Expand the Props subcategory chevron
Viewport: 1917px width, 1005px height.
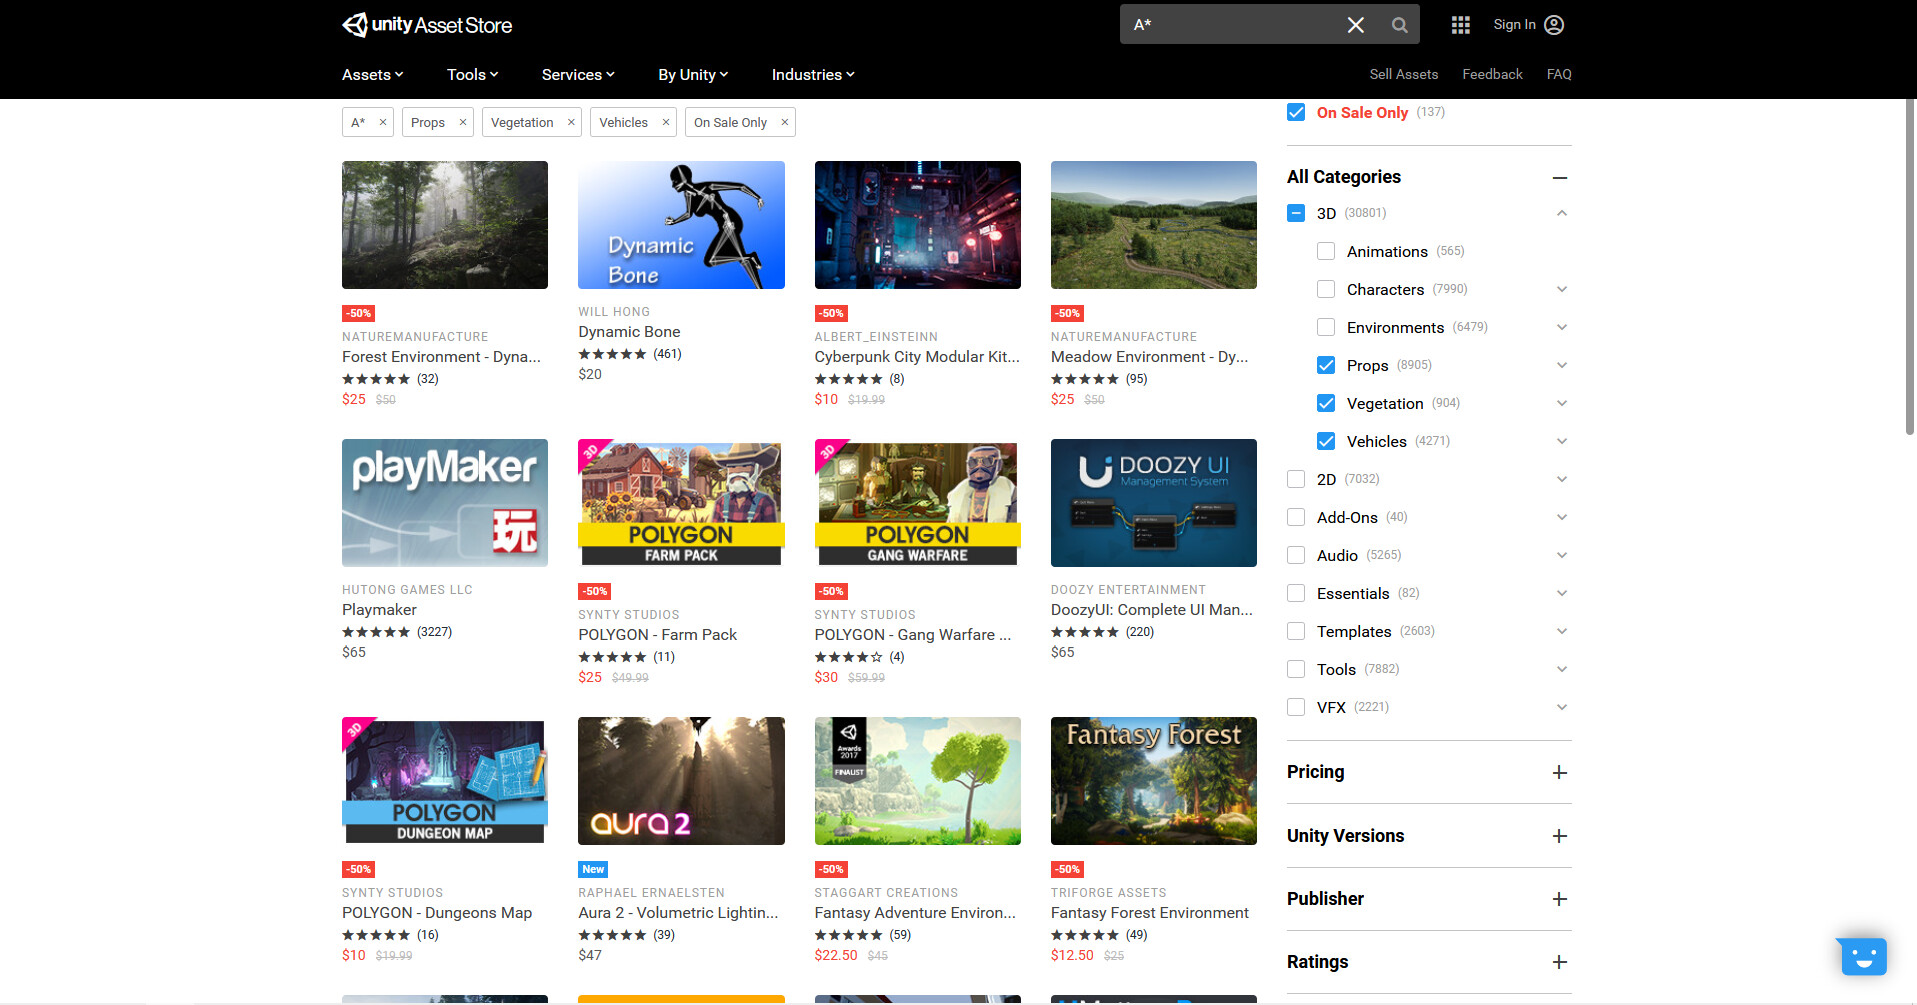(x=1561, y=365)
